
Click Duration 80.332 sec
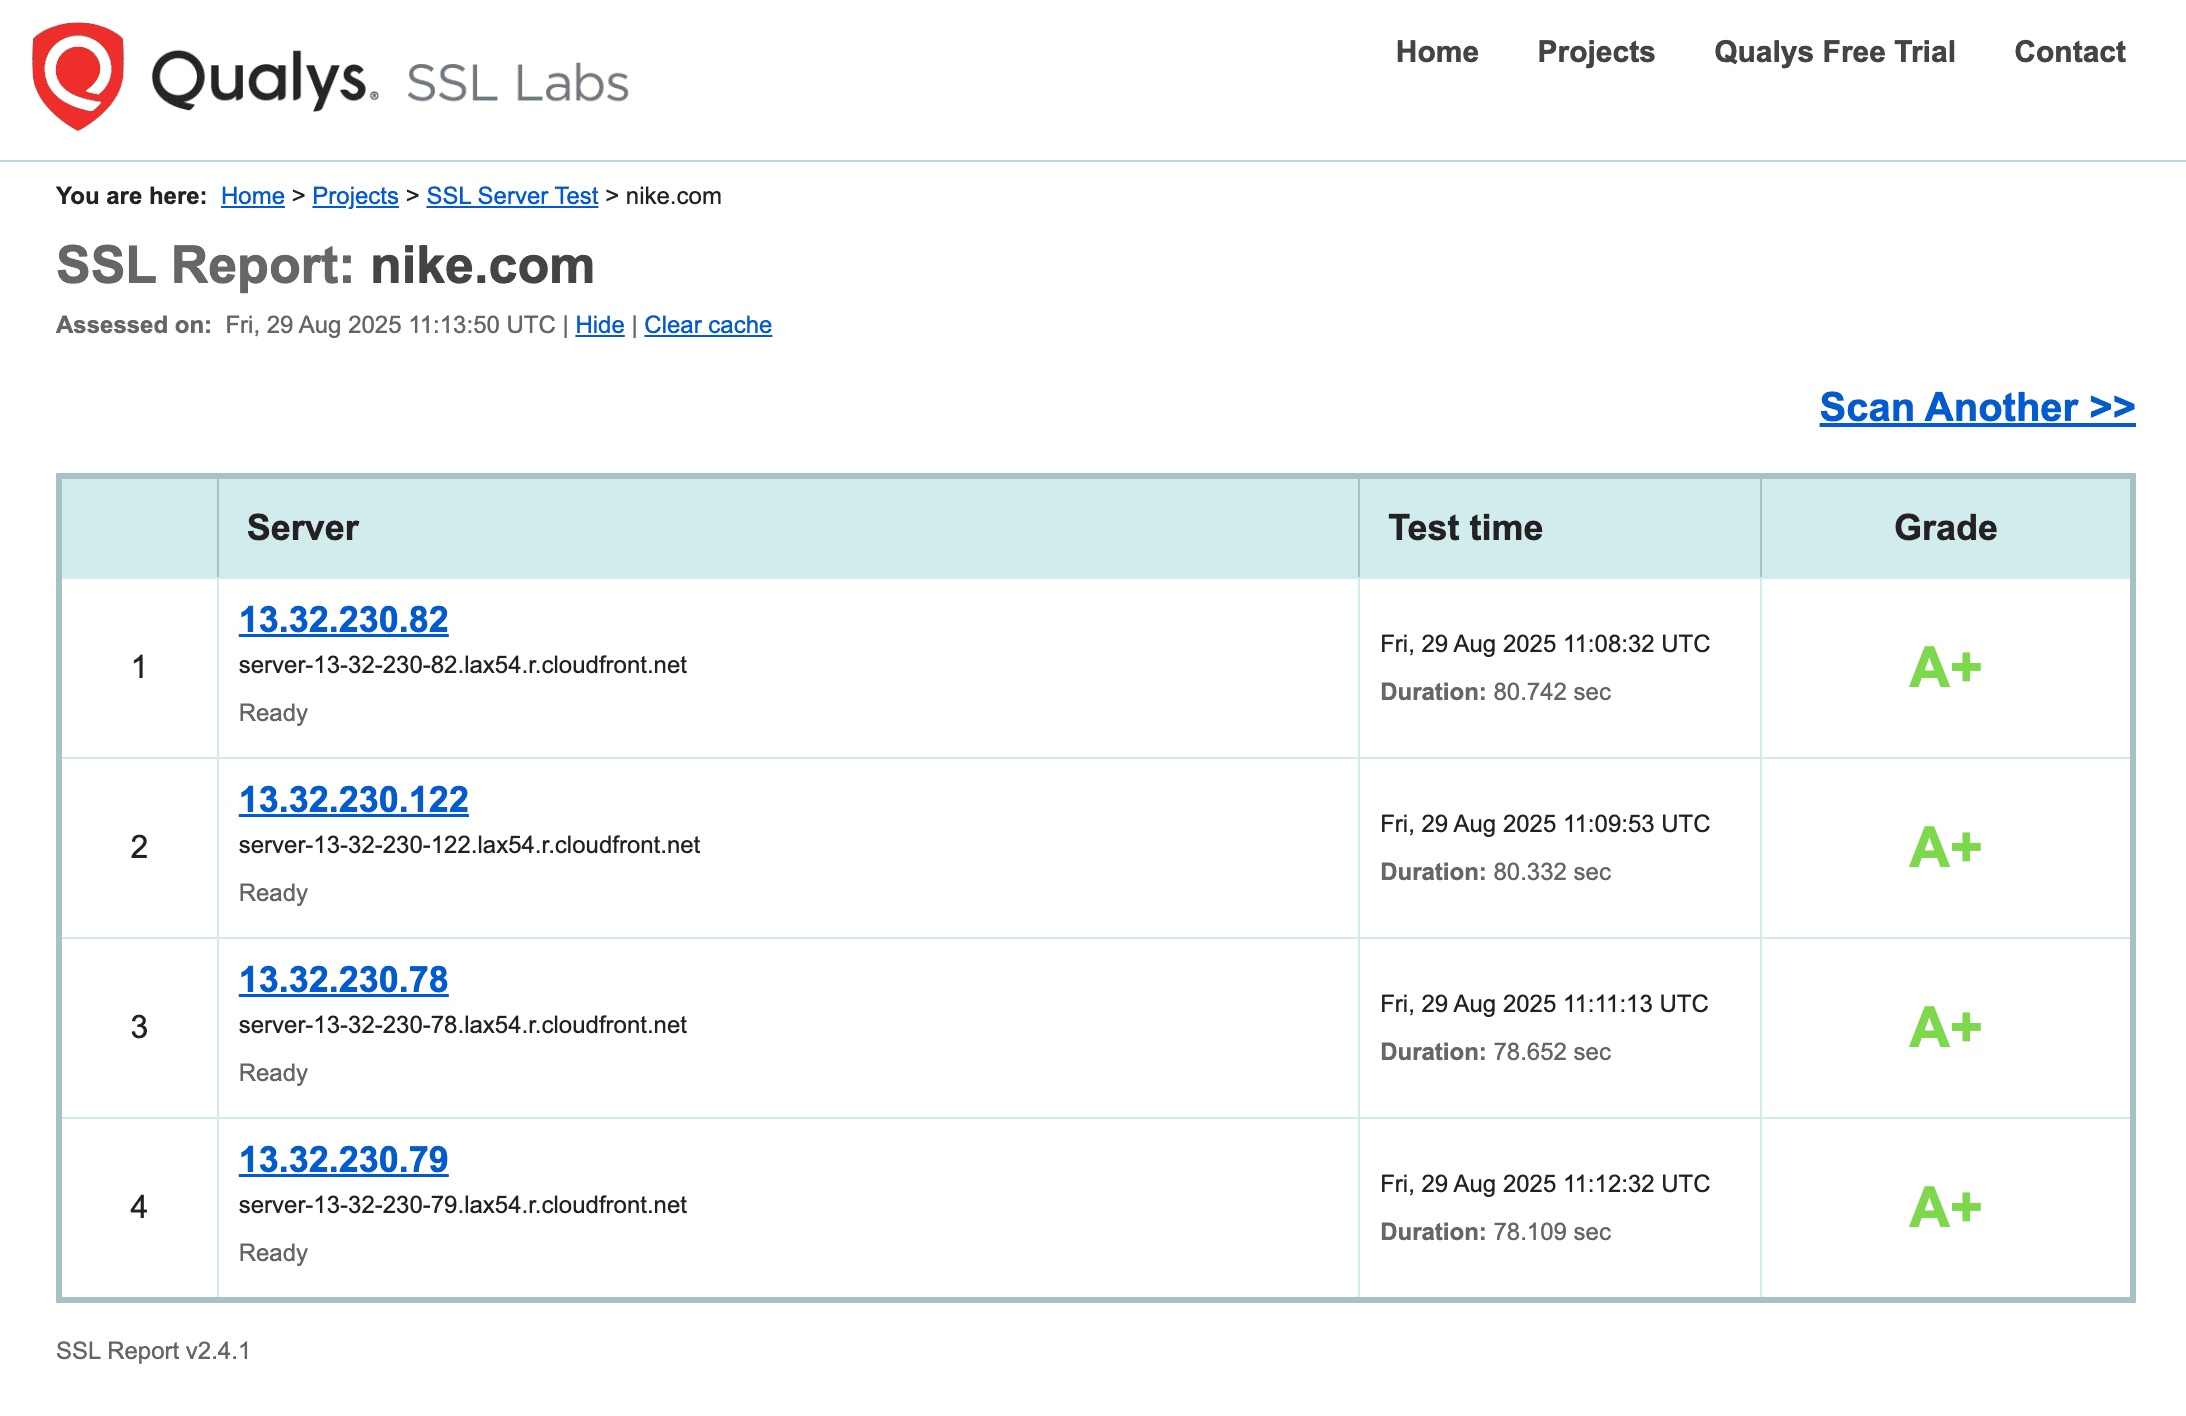click(1495, 872)
